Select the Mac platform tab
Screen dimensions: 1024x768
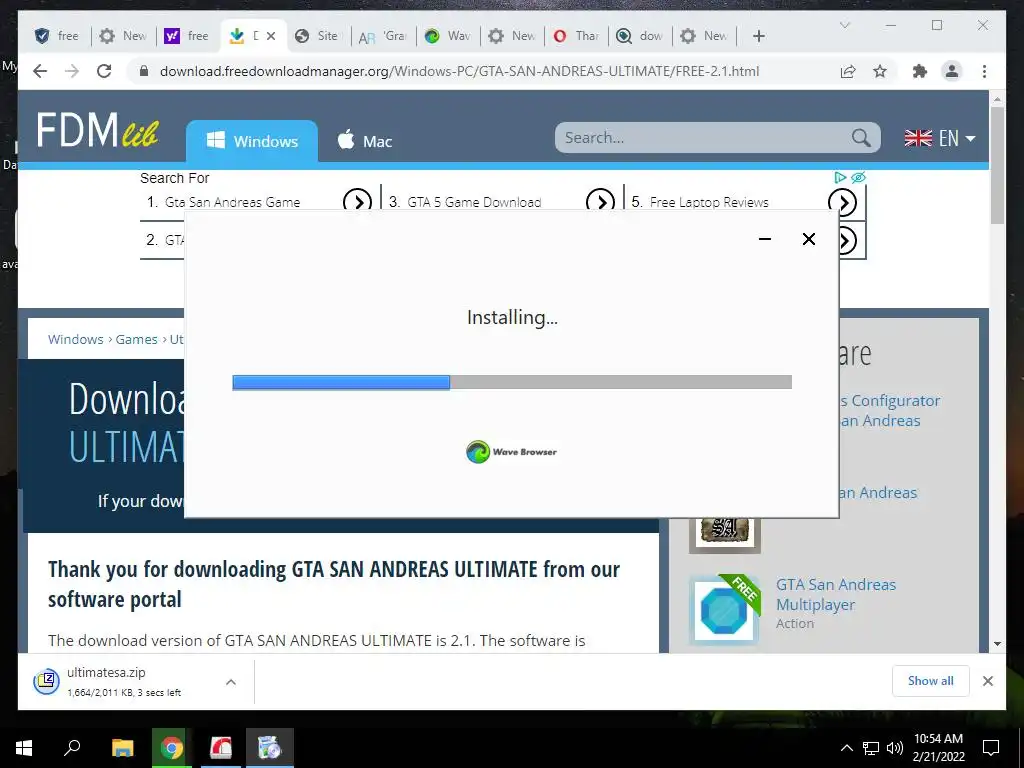pyautogui.click(x=364, y=141)
